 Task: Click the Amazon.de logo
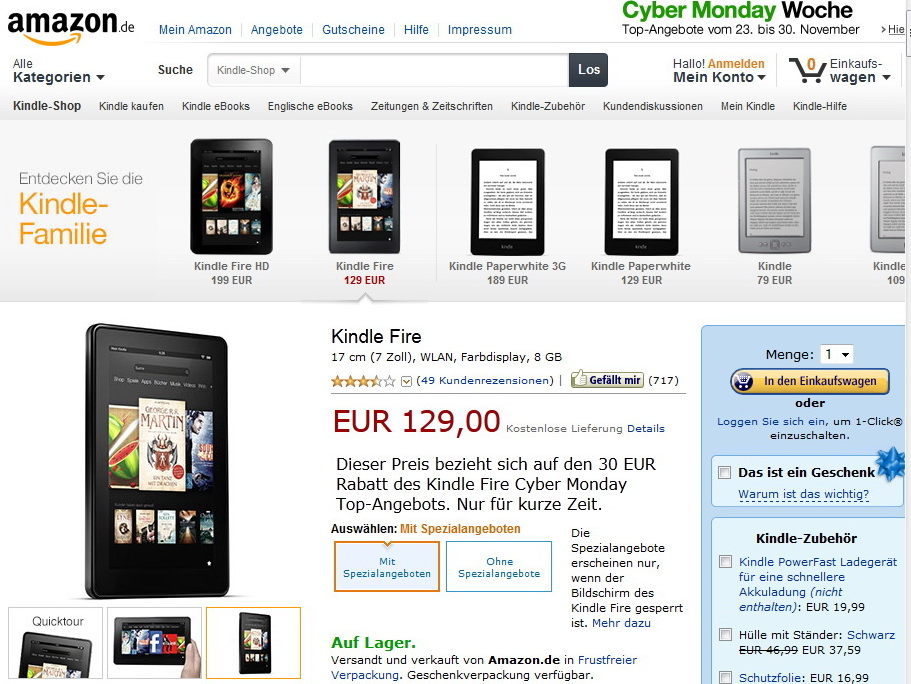click(x=70, y=27)
